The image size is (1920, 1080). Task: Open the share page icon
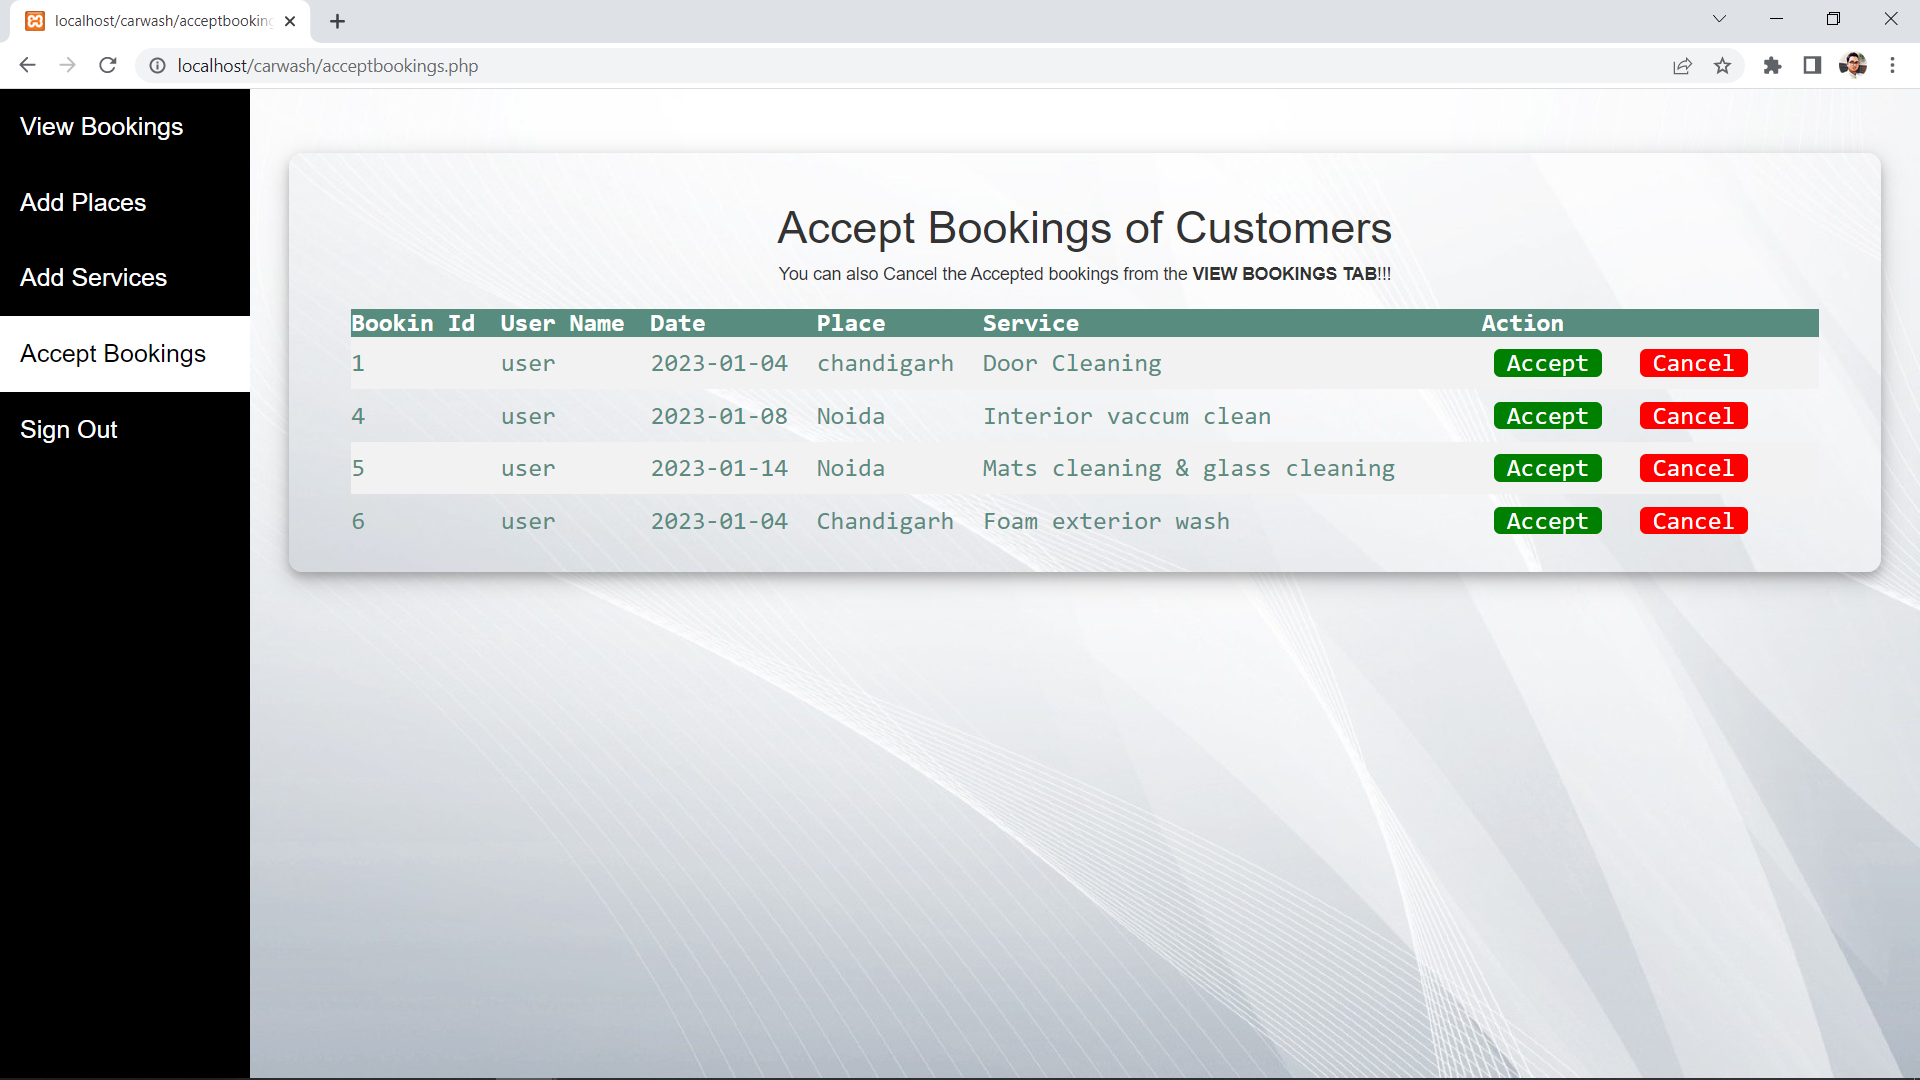point(1682,66)
